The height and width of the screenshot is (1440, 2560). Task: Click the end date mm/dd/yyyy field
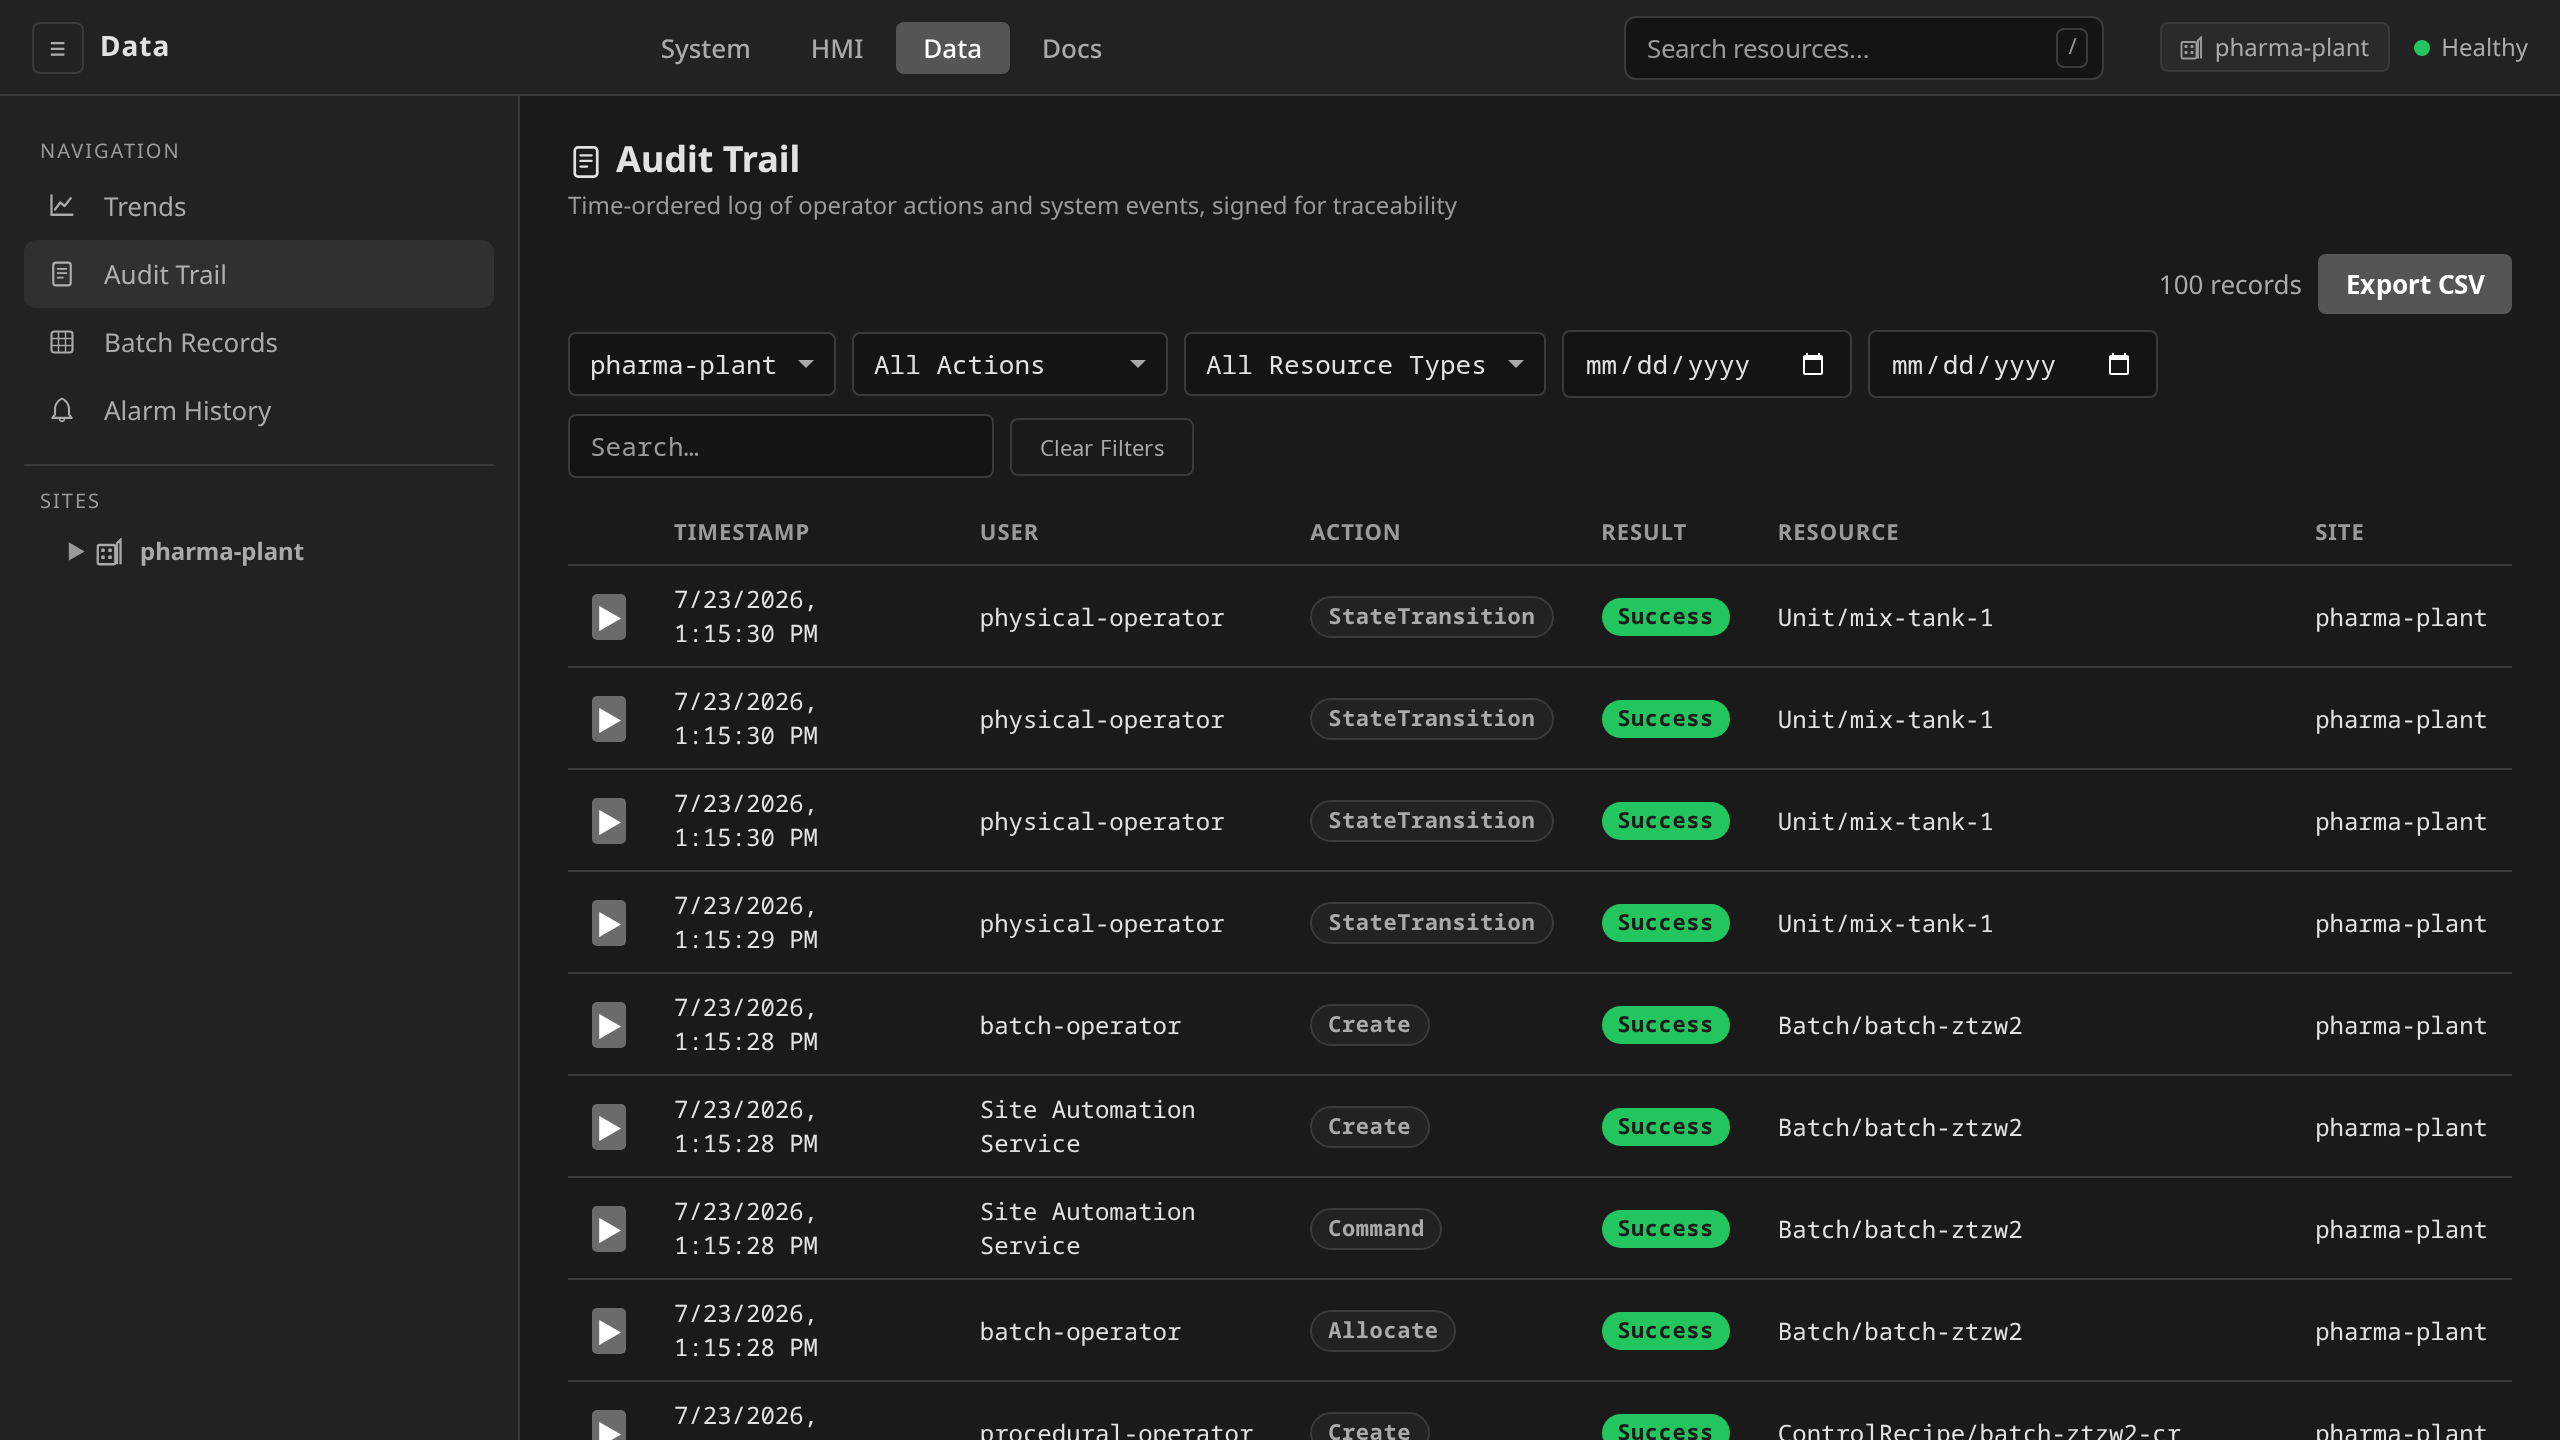[x=2013, y=364]
